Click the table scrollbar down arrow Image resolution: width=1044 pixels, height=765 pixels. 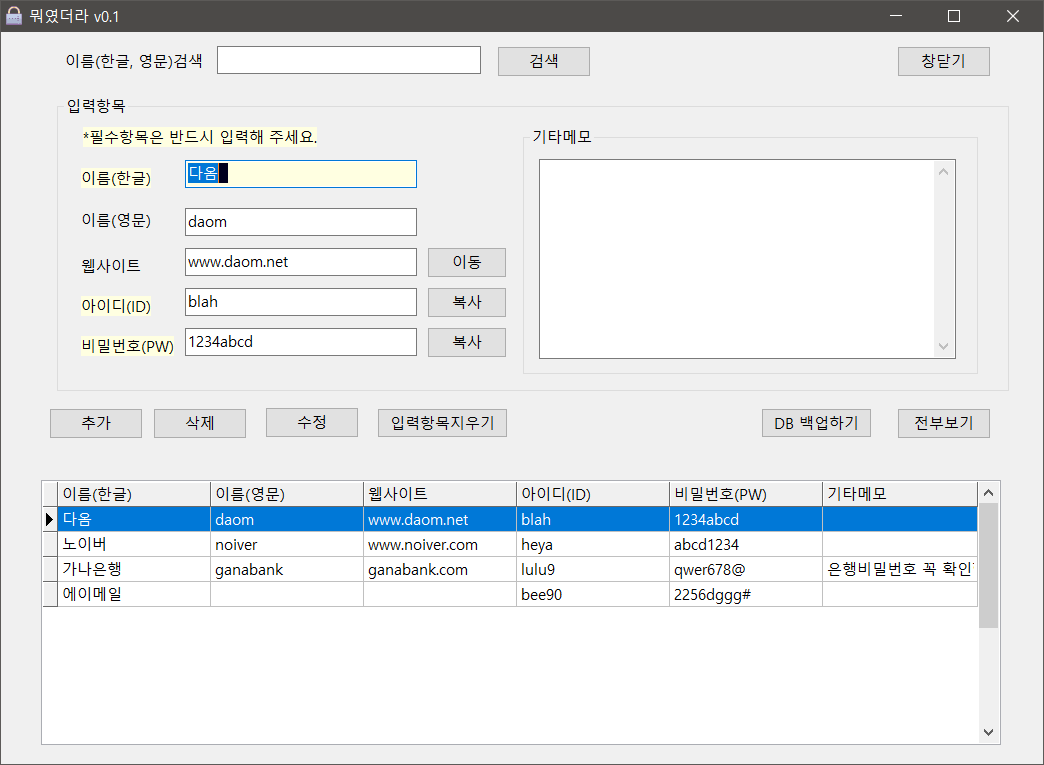pyautogui.click(x=988, y=732)
